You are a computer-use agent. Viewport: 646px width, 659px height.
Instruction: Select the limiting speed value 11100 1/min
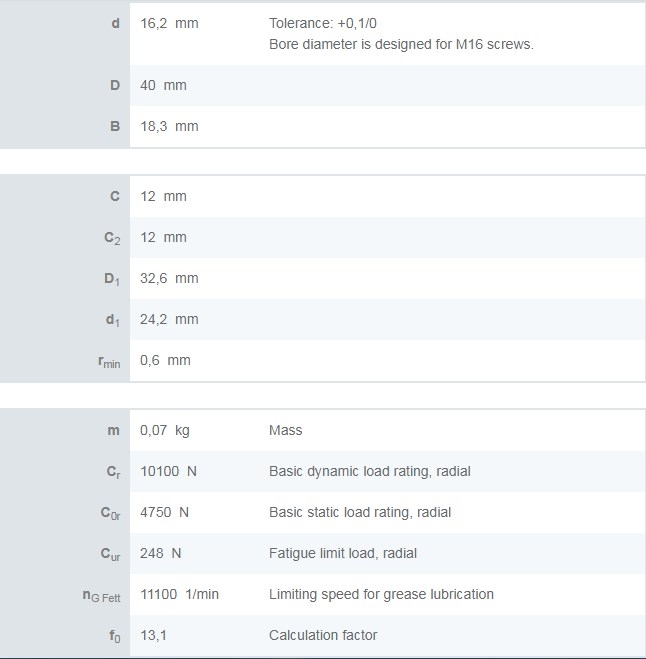pos(179,594)
